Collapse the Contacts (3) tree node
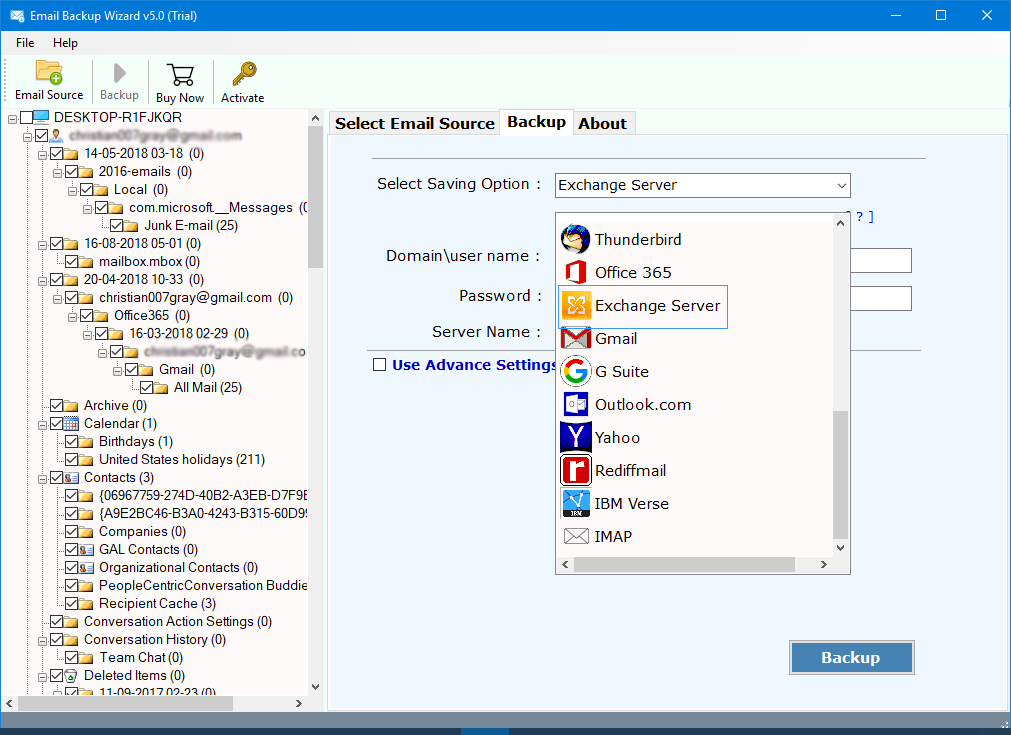This screenshot has height=735, width=1011. pyautogui.click(x=43, y=479)
